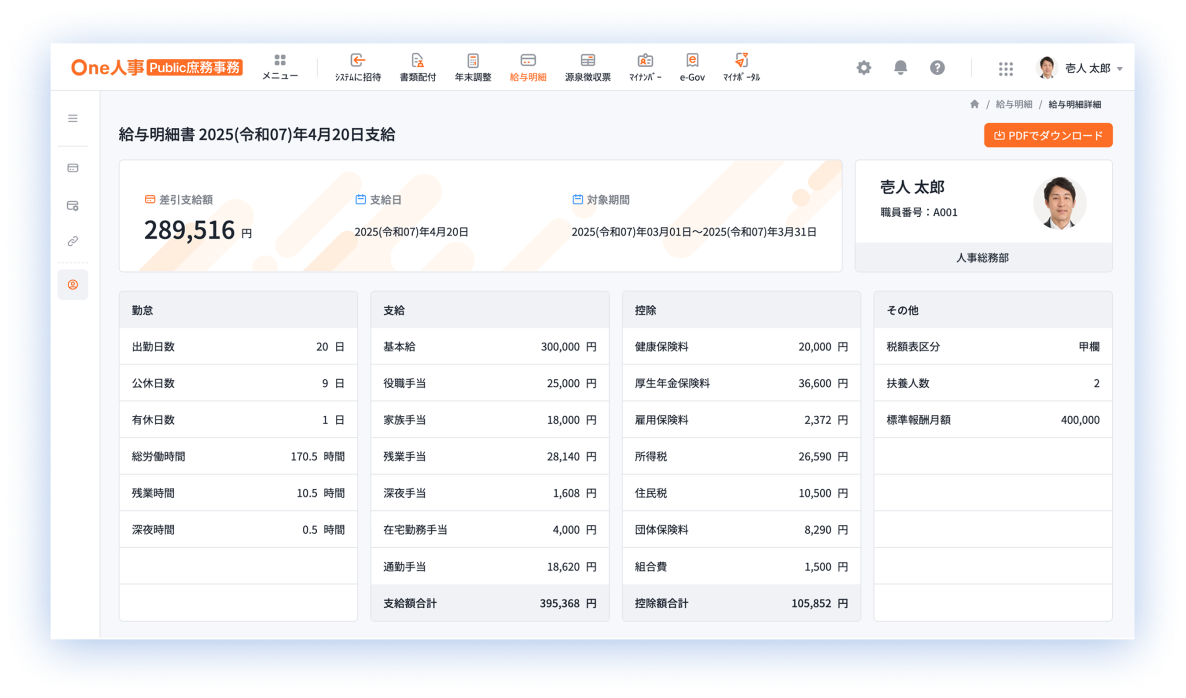1186x698 pixels.
Task: Click the 所得税 row
Action: point(741,457)
